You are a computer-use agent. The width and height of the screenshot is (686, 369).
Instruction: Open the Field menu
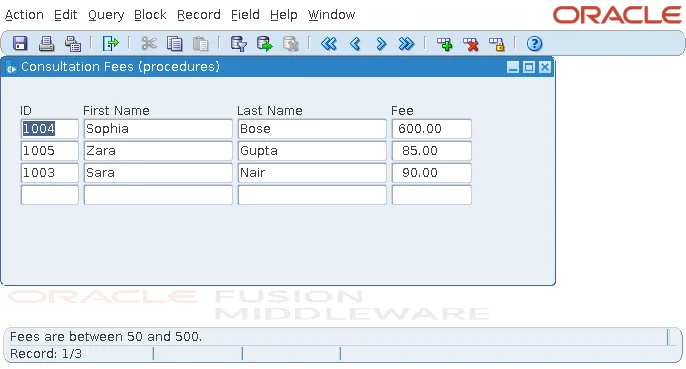tap(245, 15)
